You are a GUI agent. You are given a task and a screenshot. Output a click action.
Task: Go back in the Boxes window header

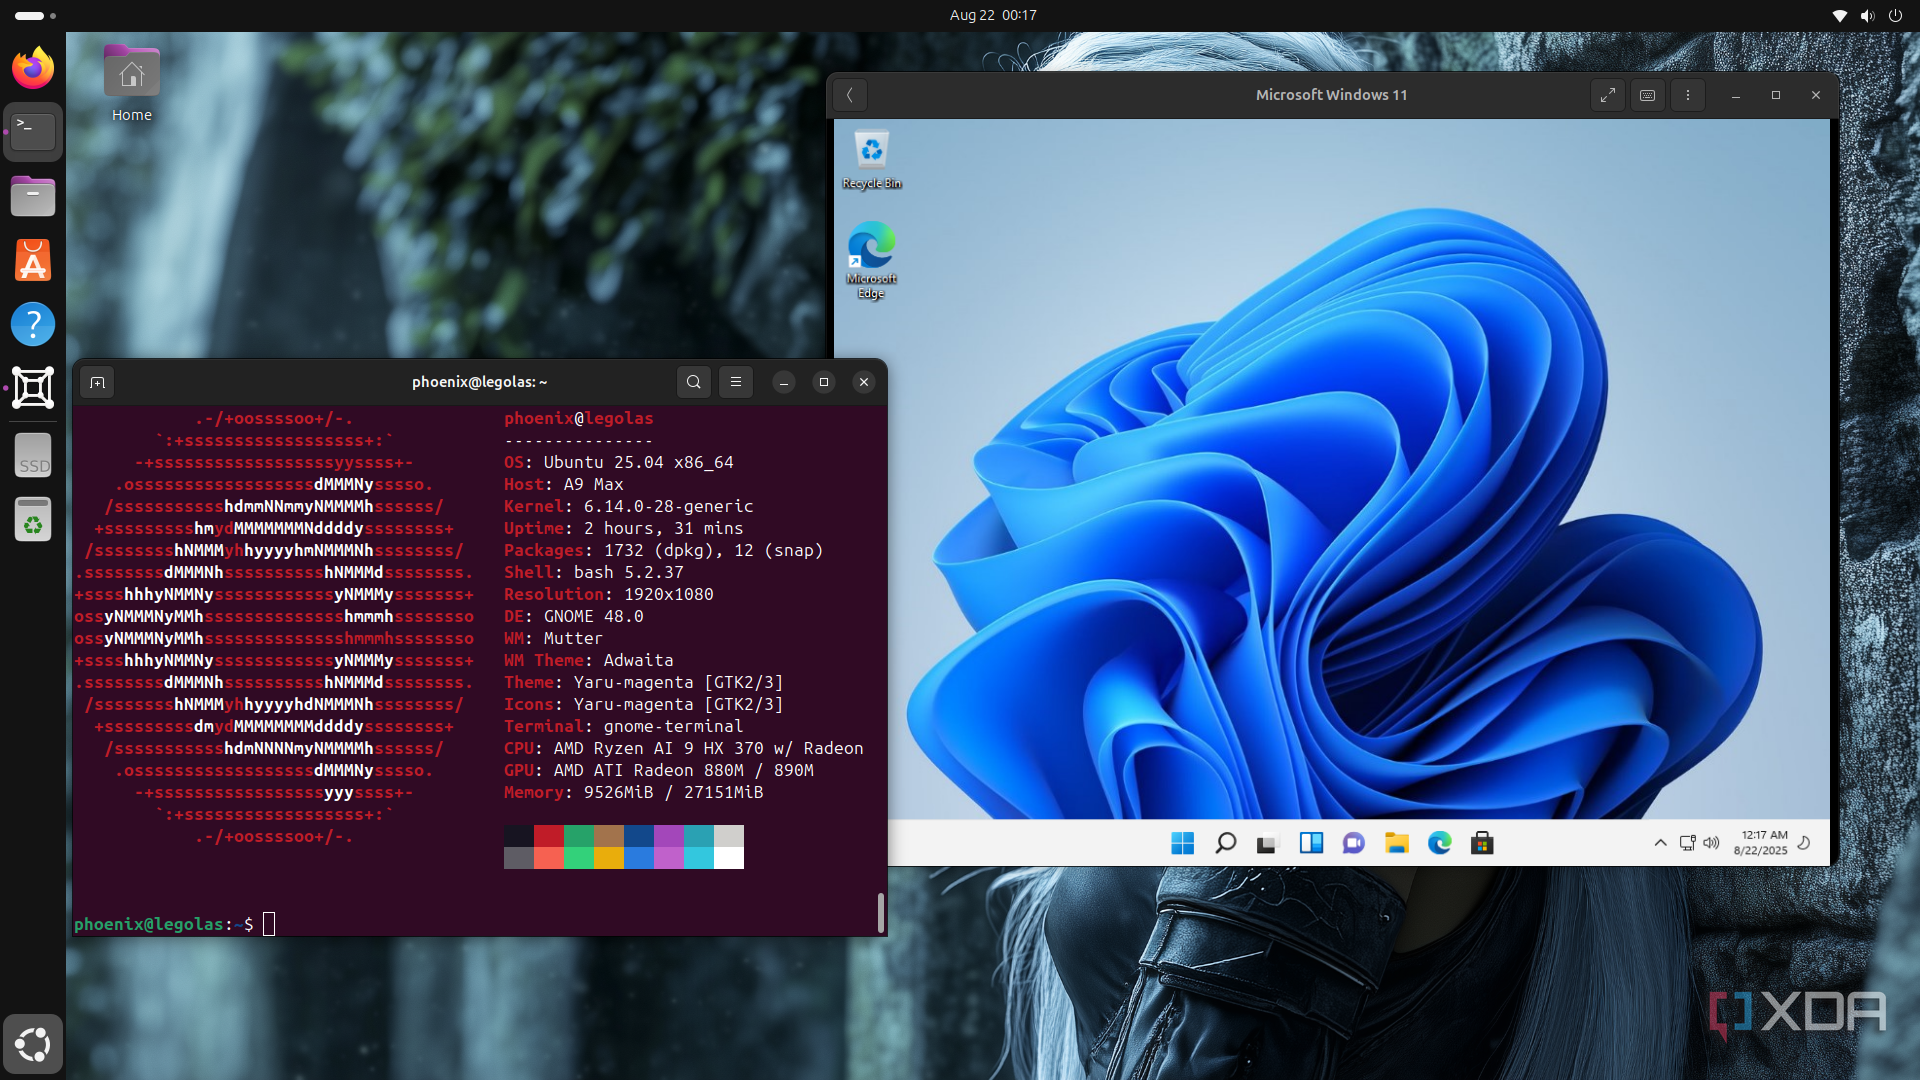coord(850,95)
